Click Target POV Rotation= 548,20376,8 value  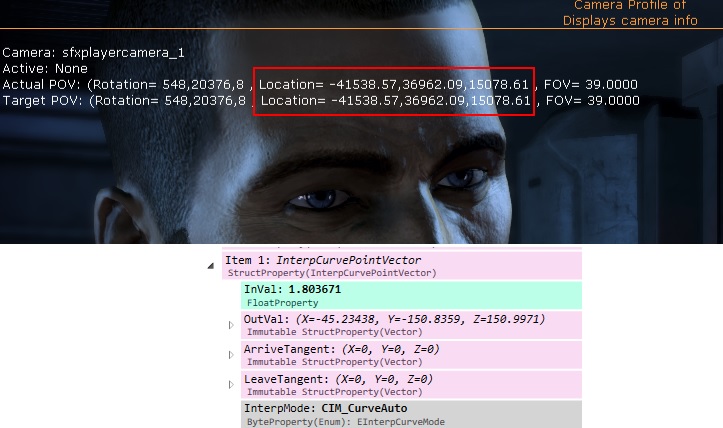(x=170, y=101)
